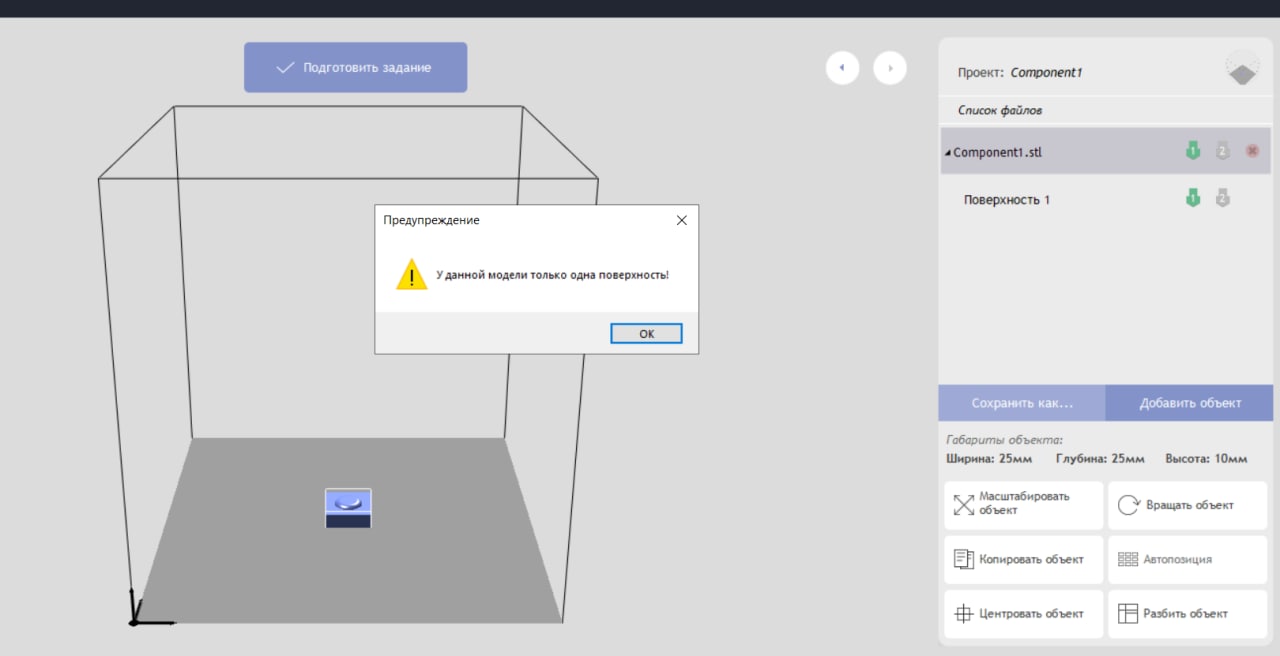This screenshot has width=1280, height=656.
Task: Click the Список файлов header
Action: pyautogui.click(x=1000, y=110)
